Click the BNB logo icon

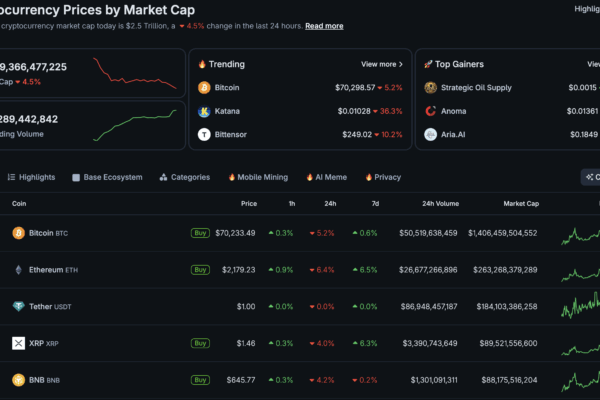pos(18,380)
